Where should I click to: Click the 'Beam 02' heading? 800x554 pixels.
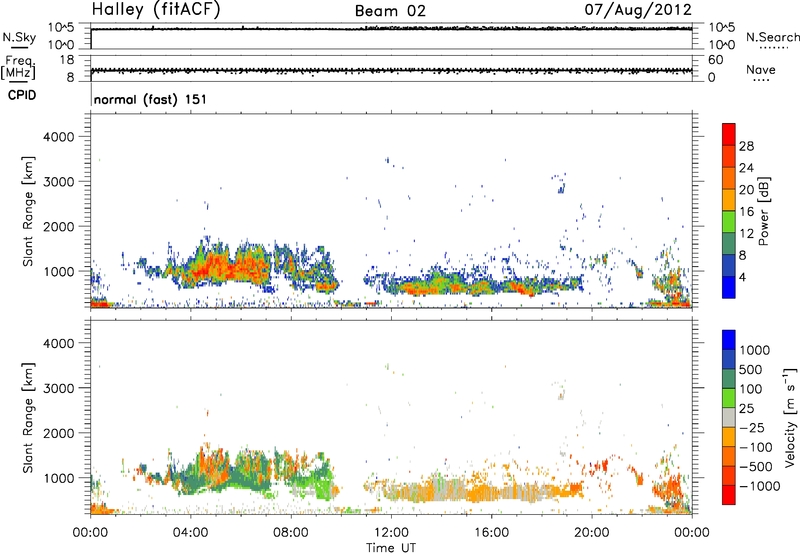390,11
